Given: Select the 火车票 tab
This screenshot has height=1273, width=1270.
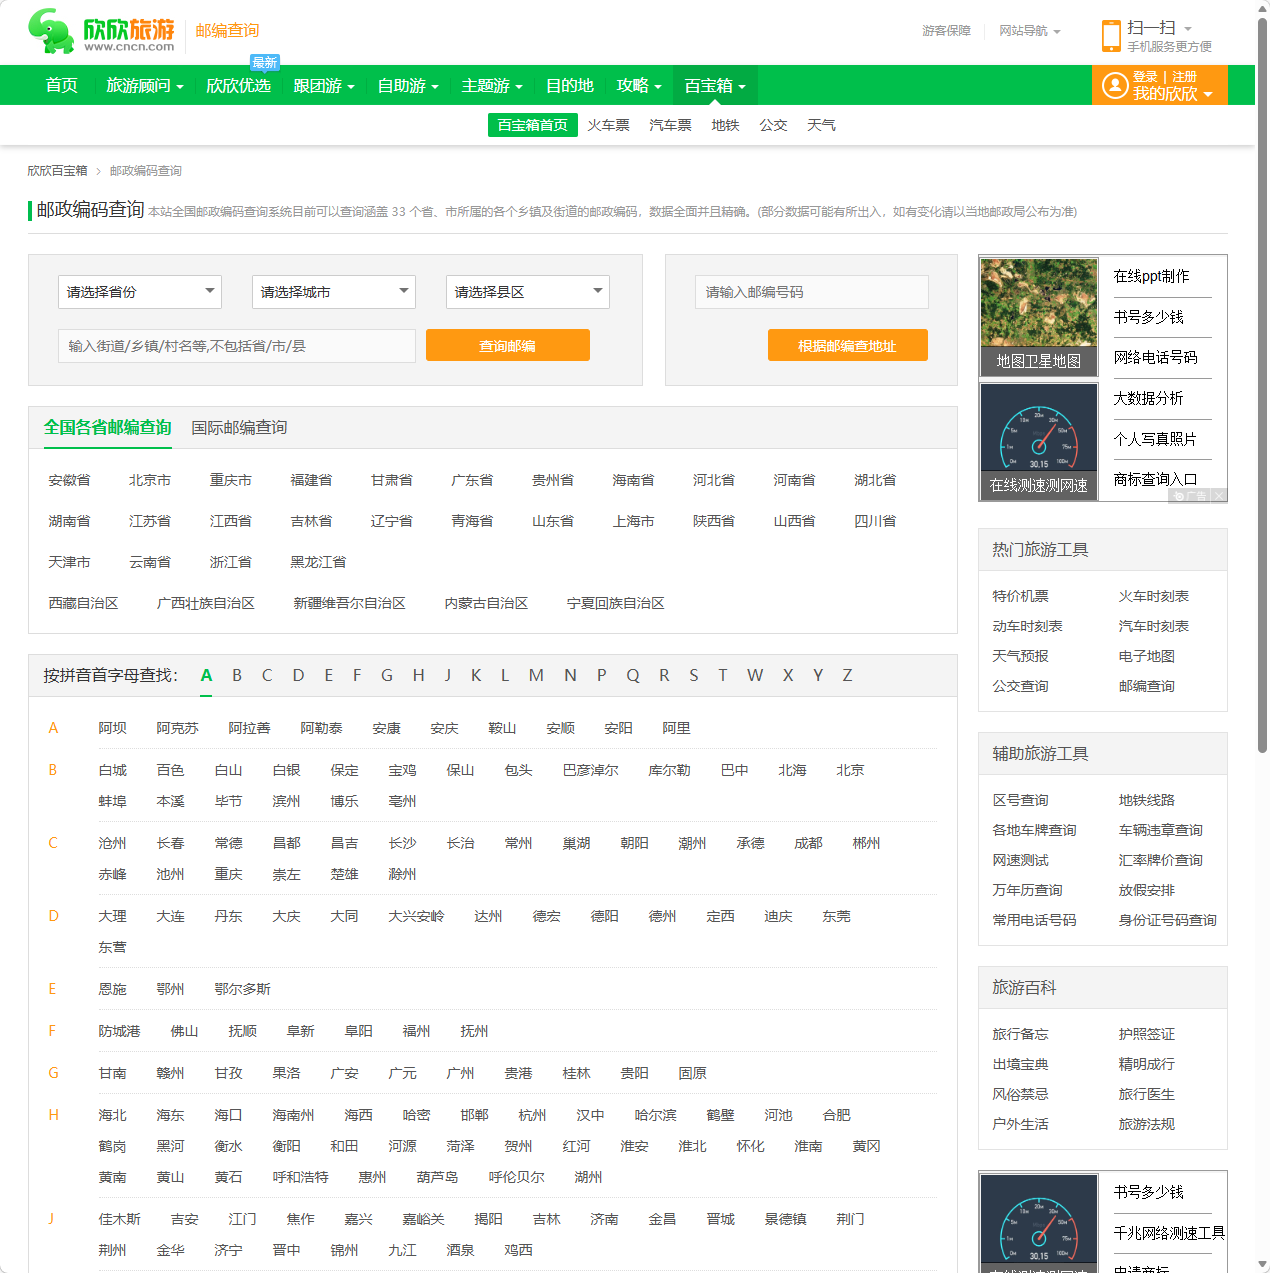Looking at the screenshot, I should (608, 125).
